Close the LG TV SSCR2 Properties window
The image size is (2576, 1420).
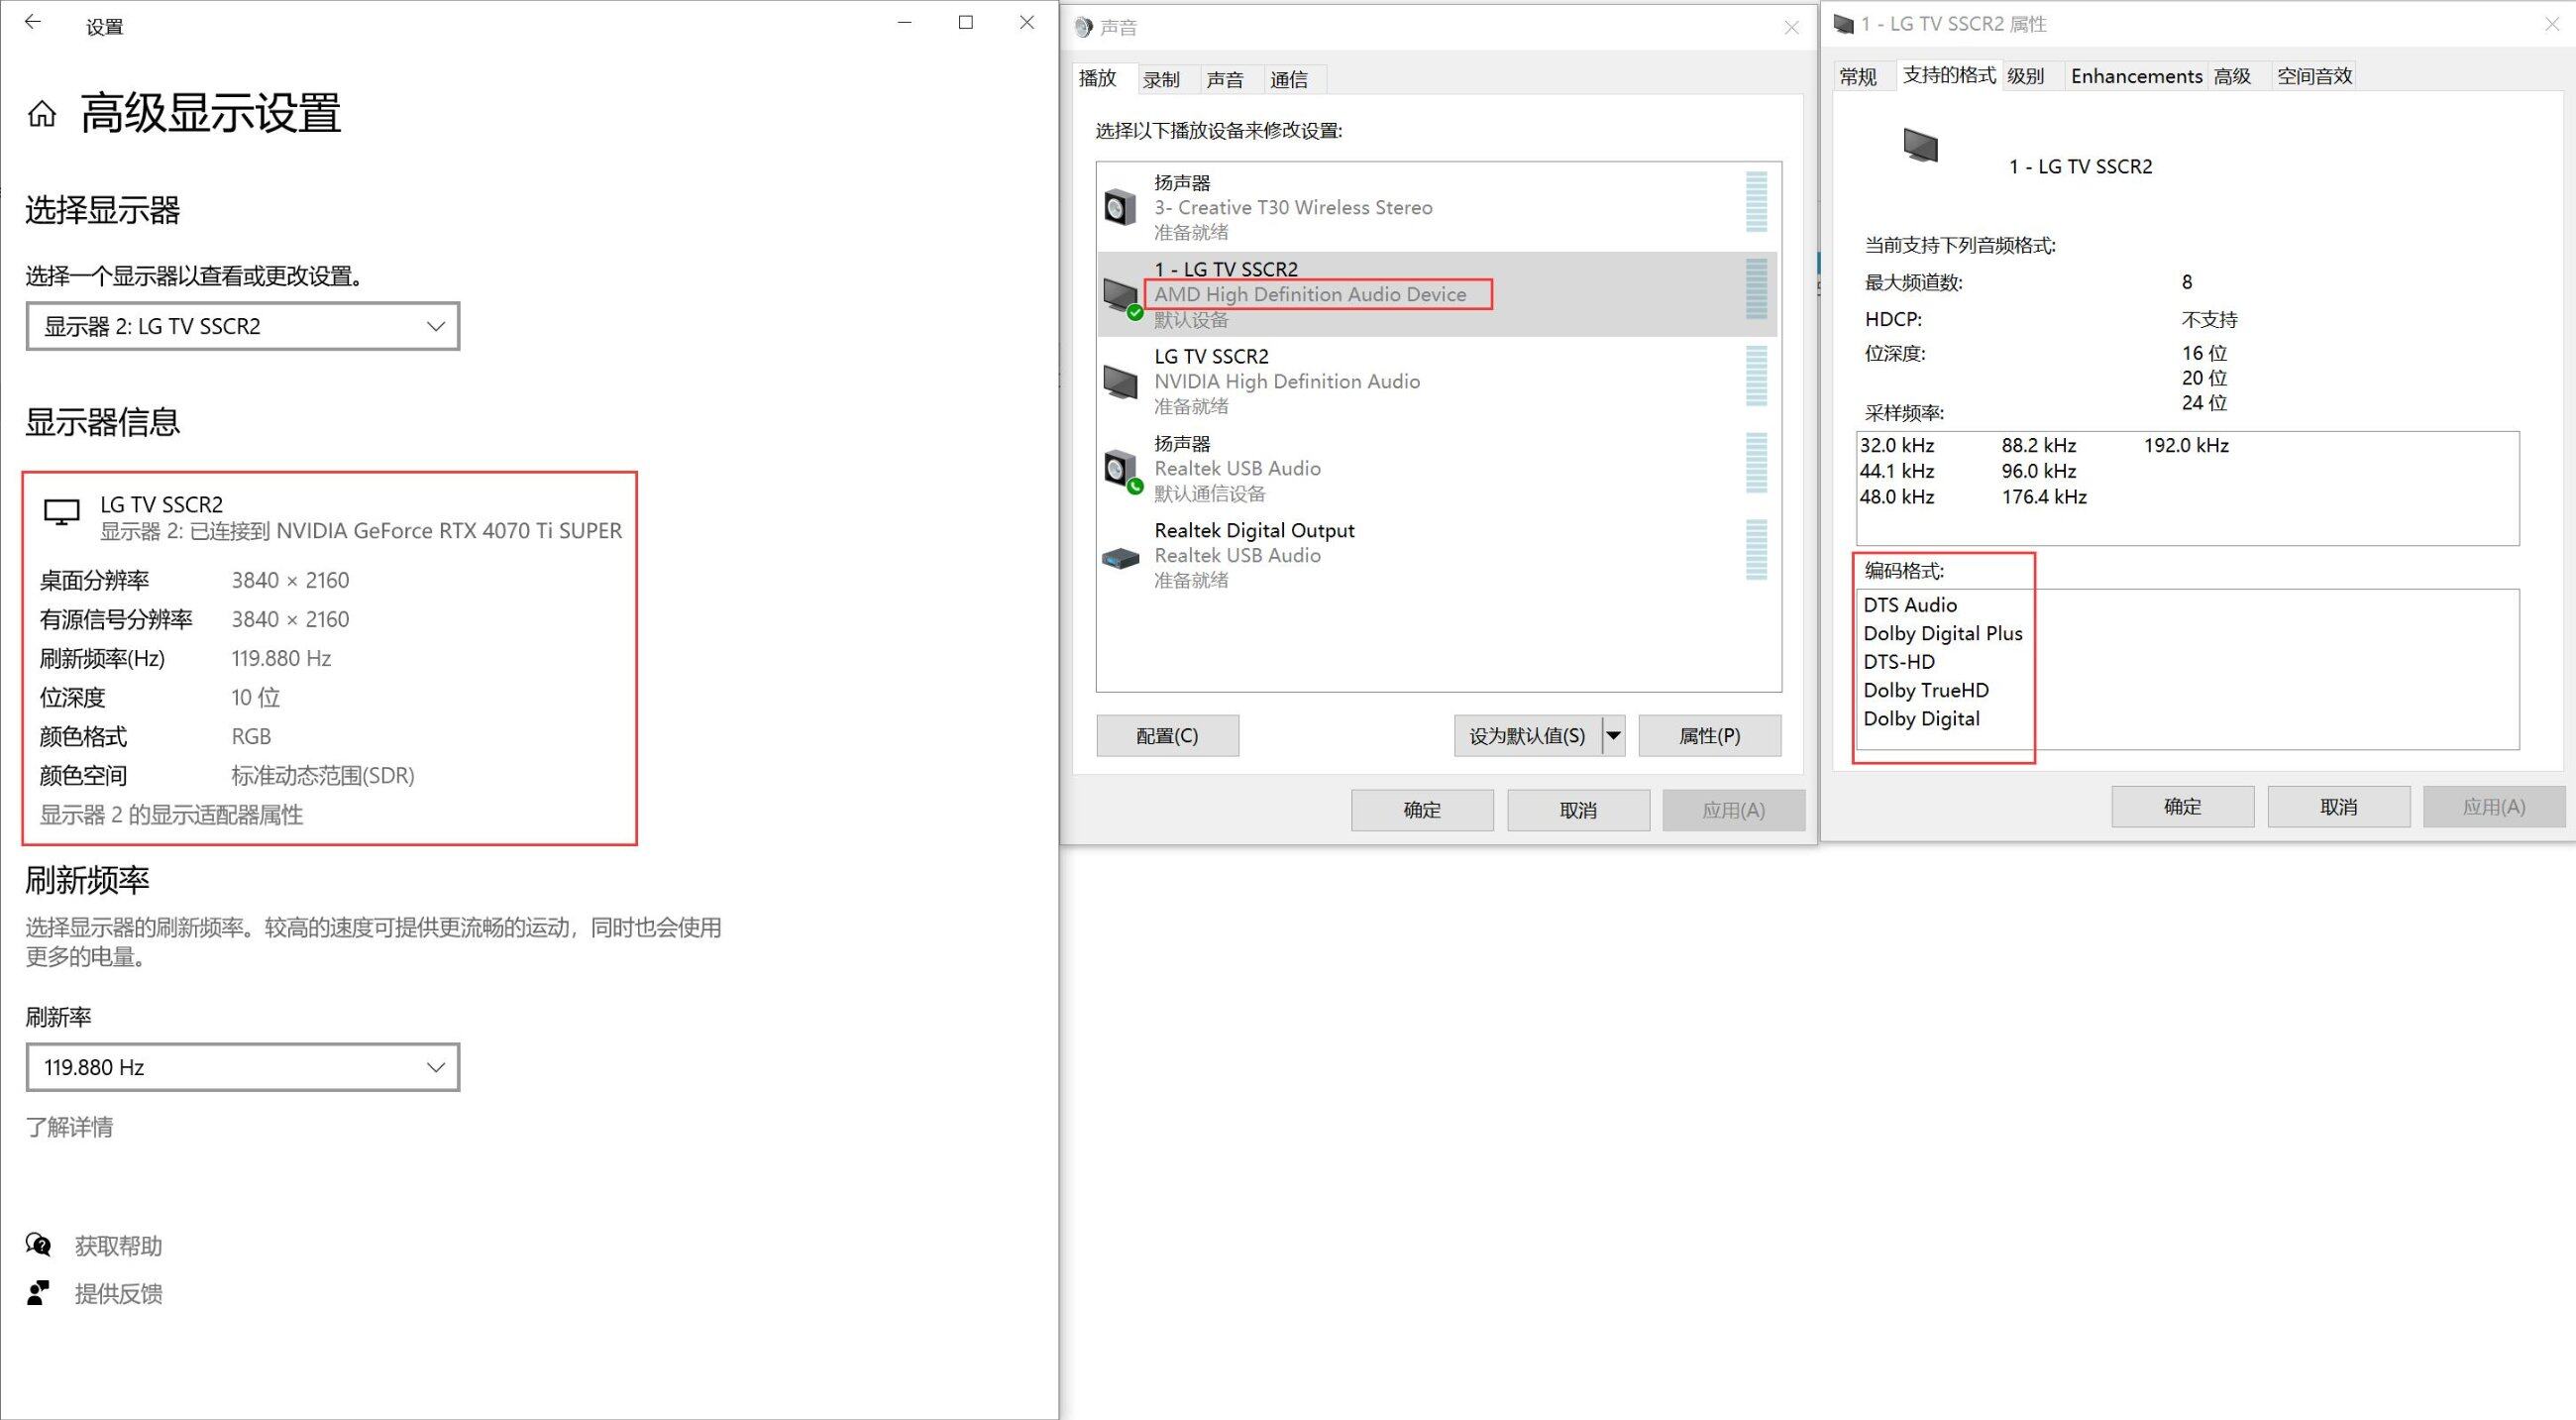[x=2551, y=24]
